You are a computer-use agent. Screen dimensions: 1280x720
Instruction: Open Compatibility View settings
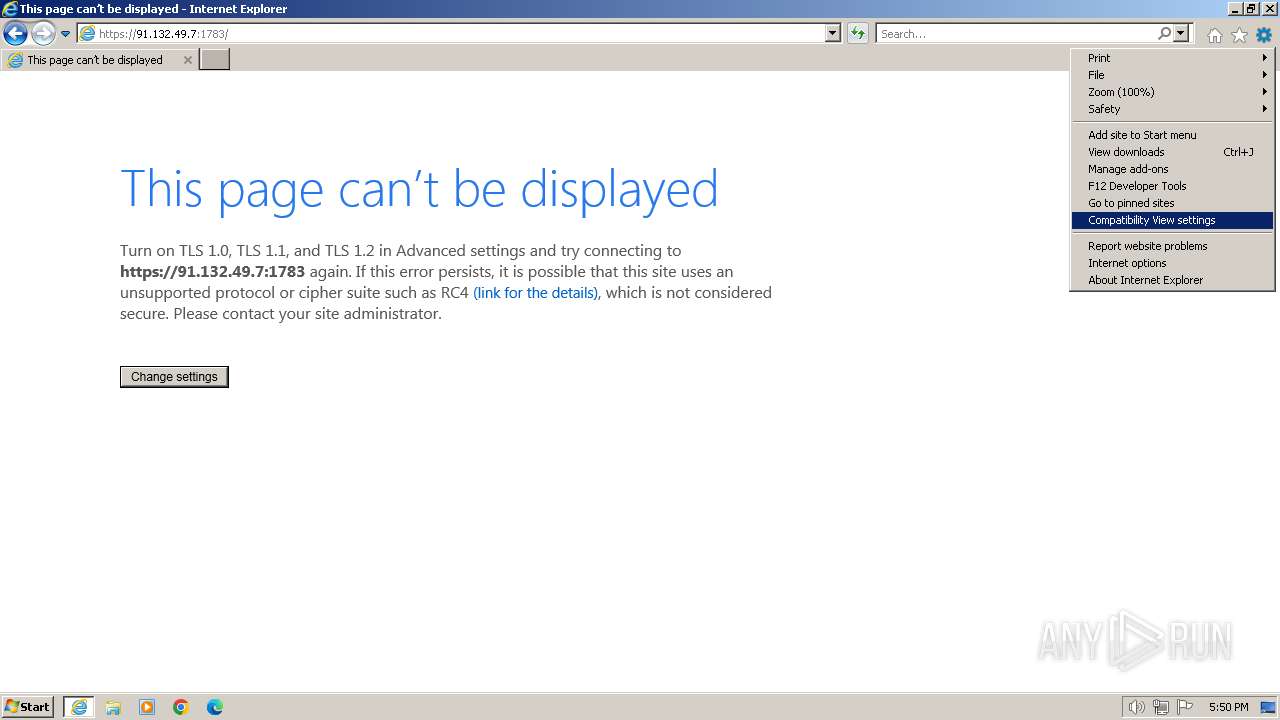[x=1172, y=220]
